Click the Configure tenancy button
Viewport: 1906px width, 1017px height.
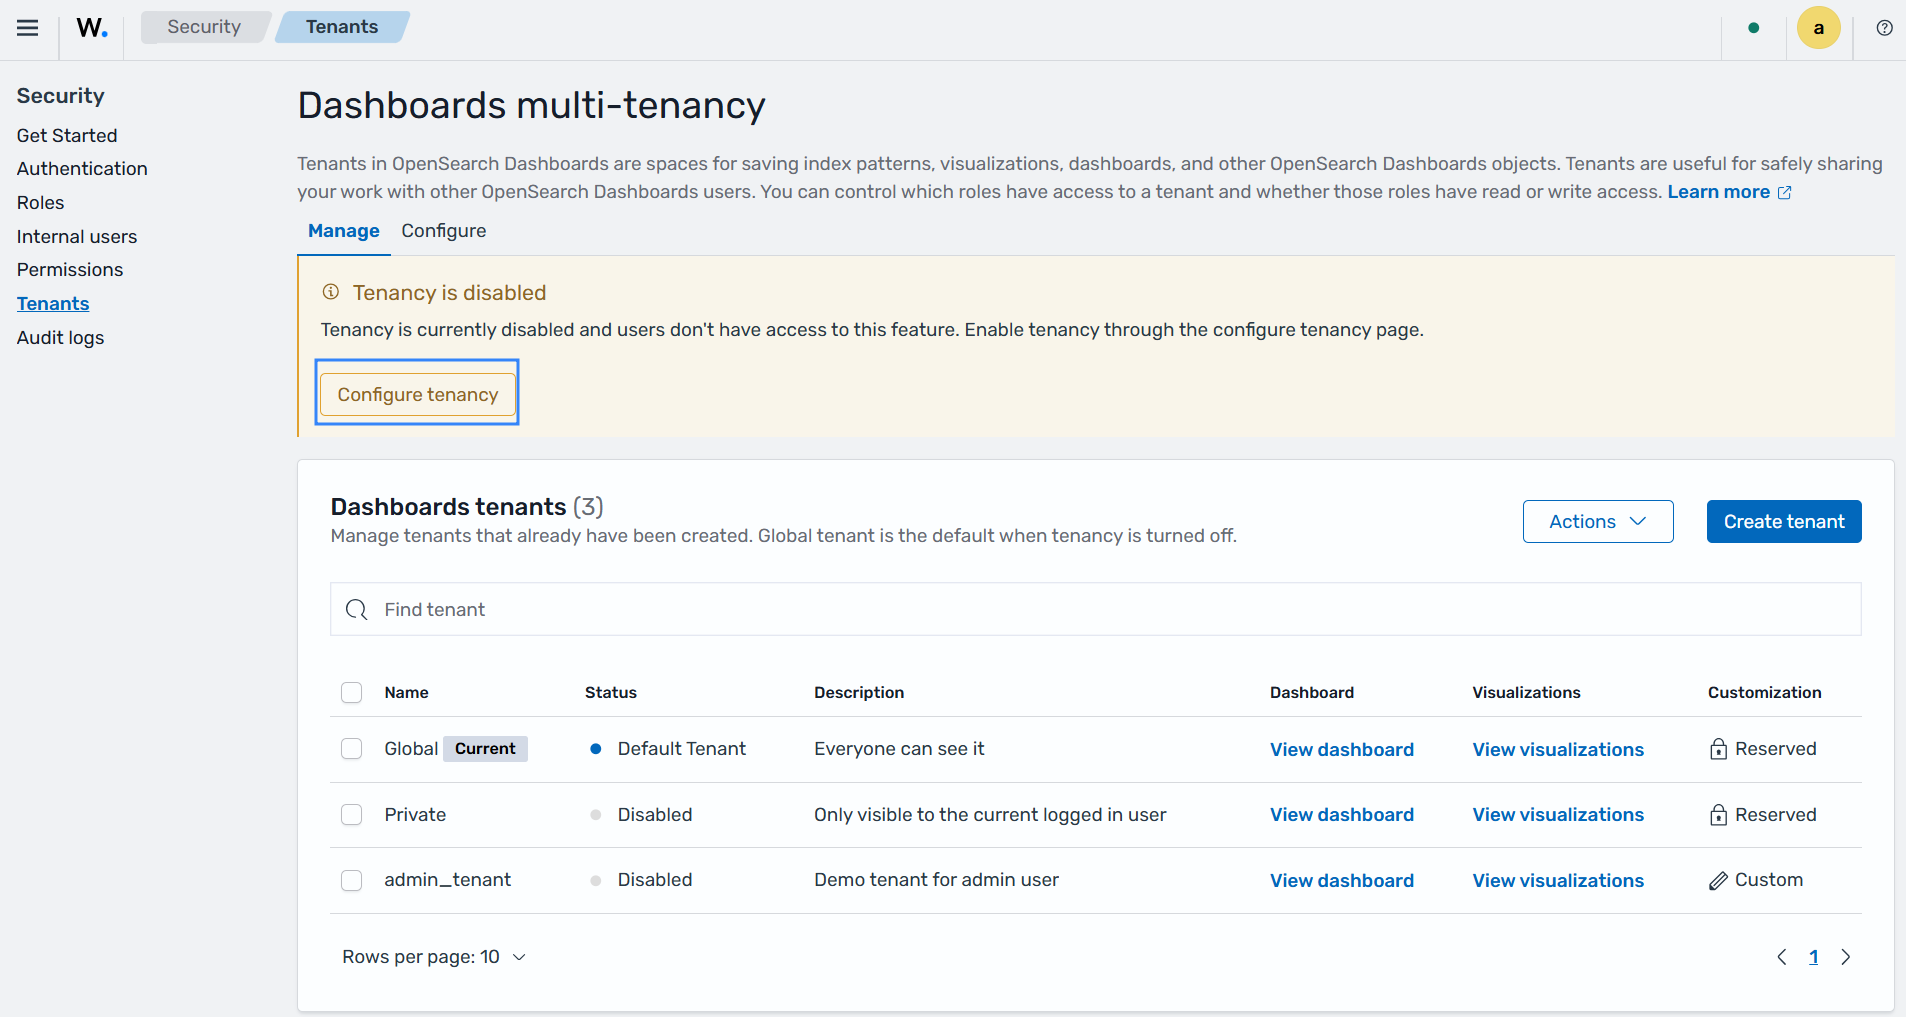coord(417,394)
